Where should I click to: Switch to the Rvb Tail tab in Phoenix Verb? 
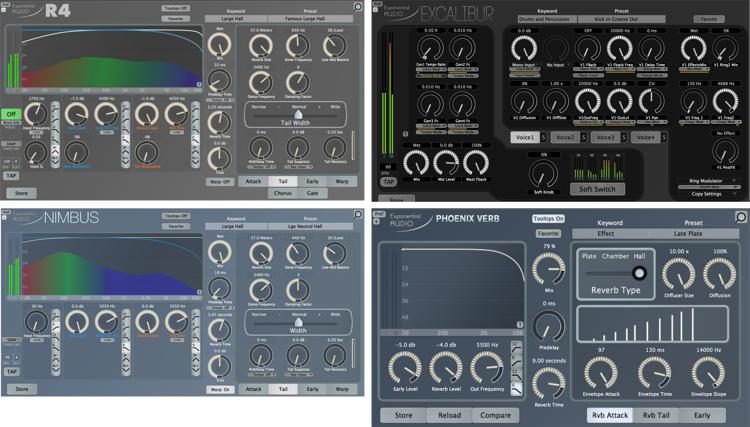(x=656, y=414)
